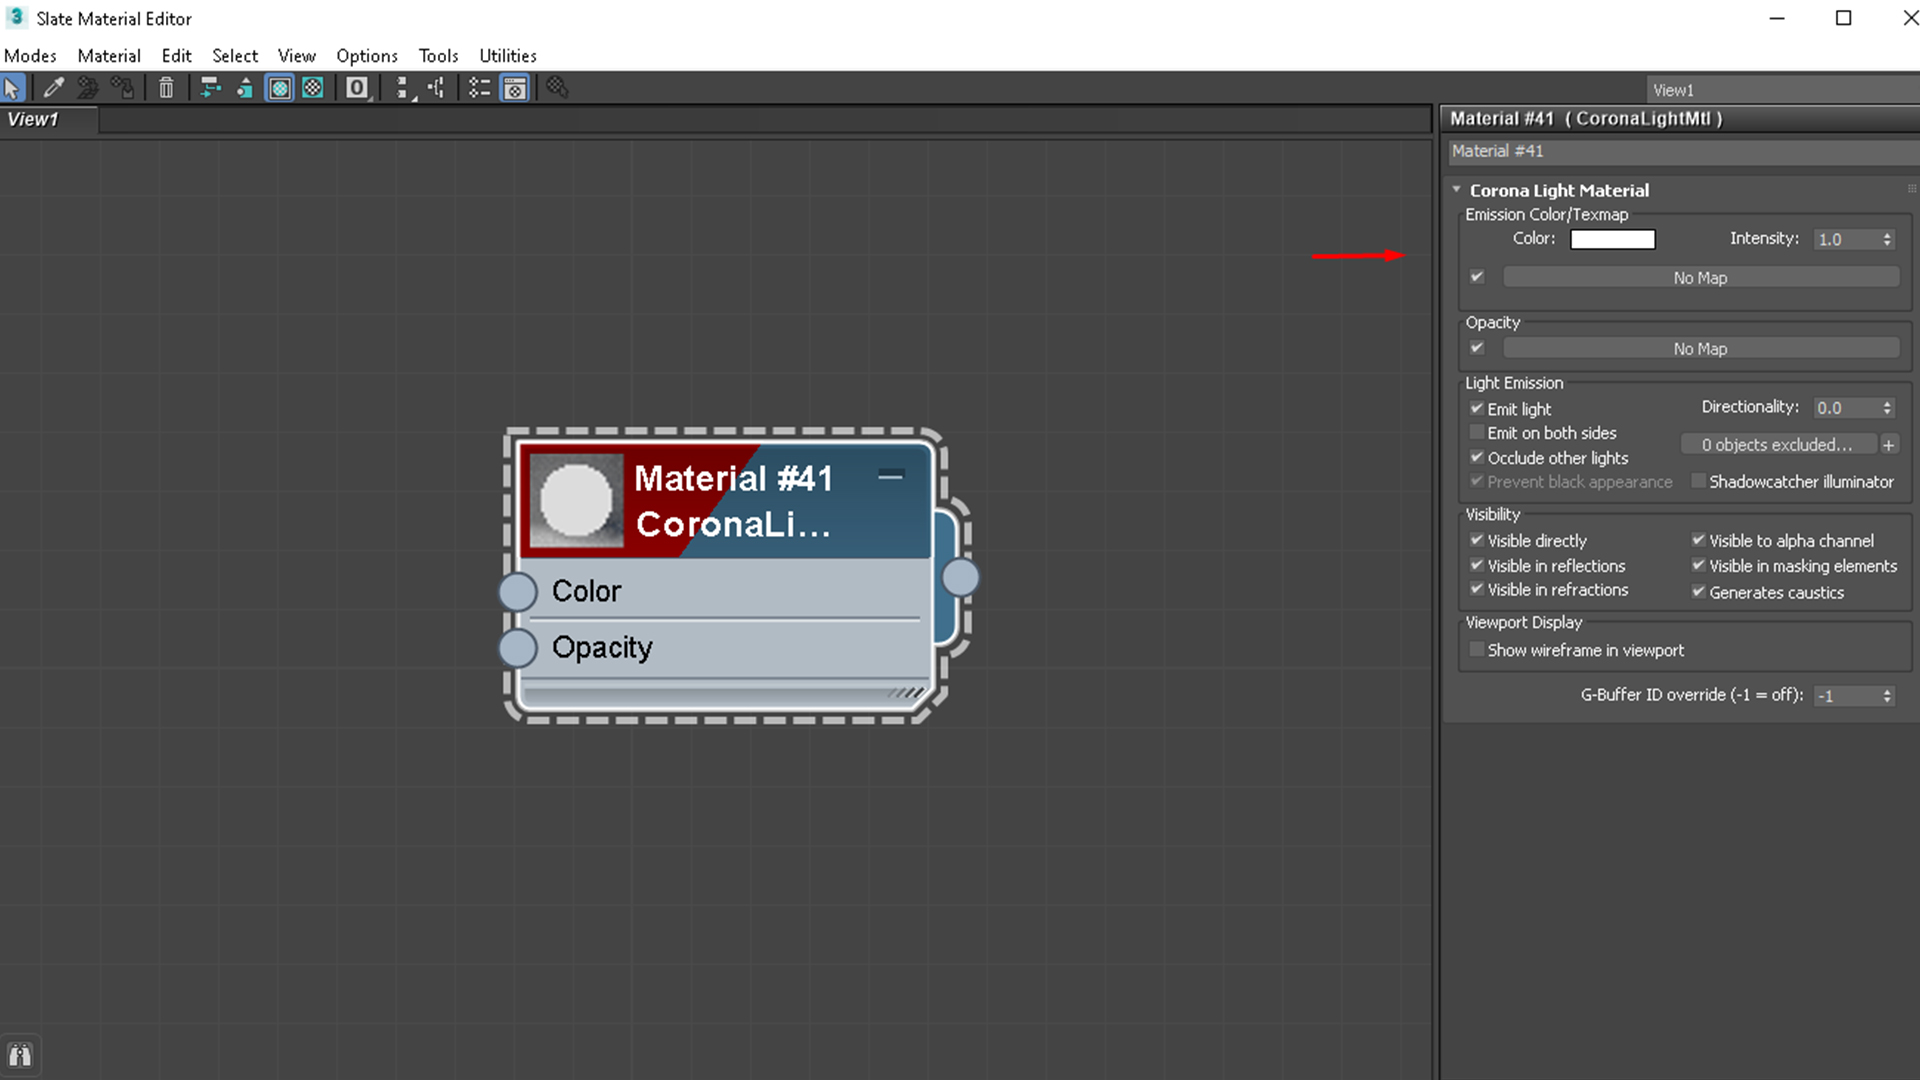The width and height of the screenshot is (1920, 1080).
Task: Click Hide Unused Nodeslots icon
Action: [x=244, y=88]
